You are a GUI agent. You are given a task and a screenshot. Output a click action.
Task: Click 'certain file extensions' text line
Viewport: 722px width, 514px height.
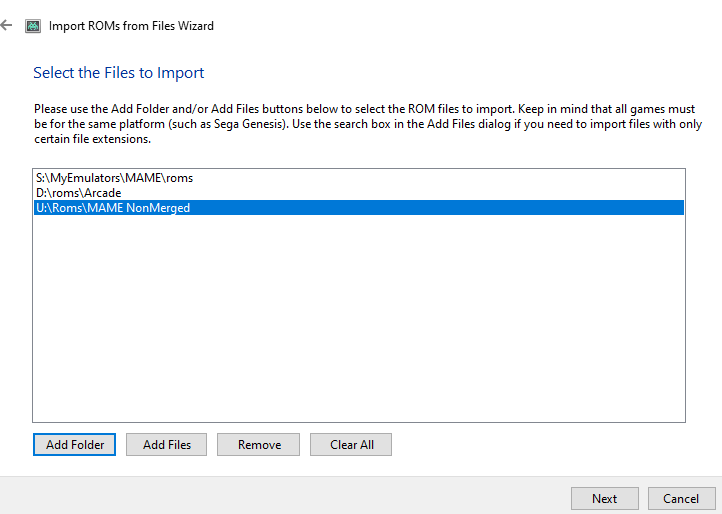(93, 139)
